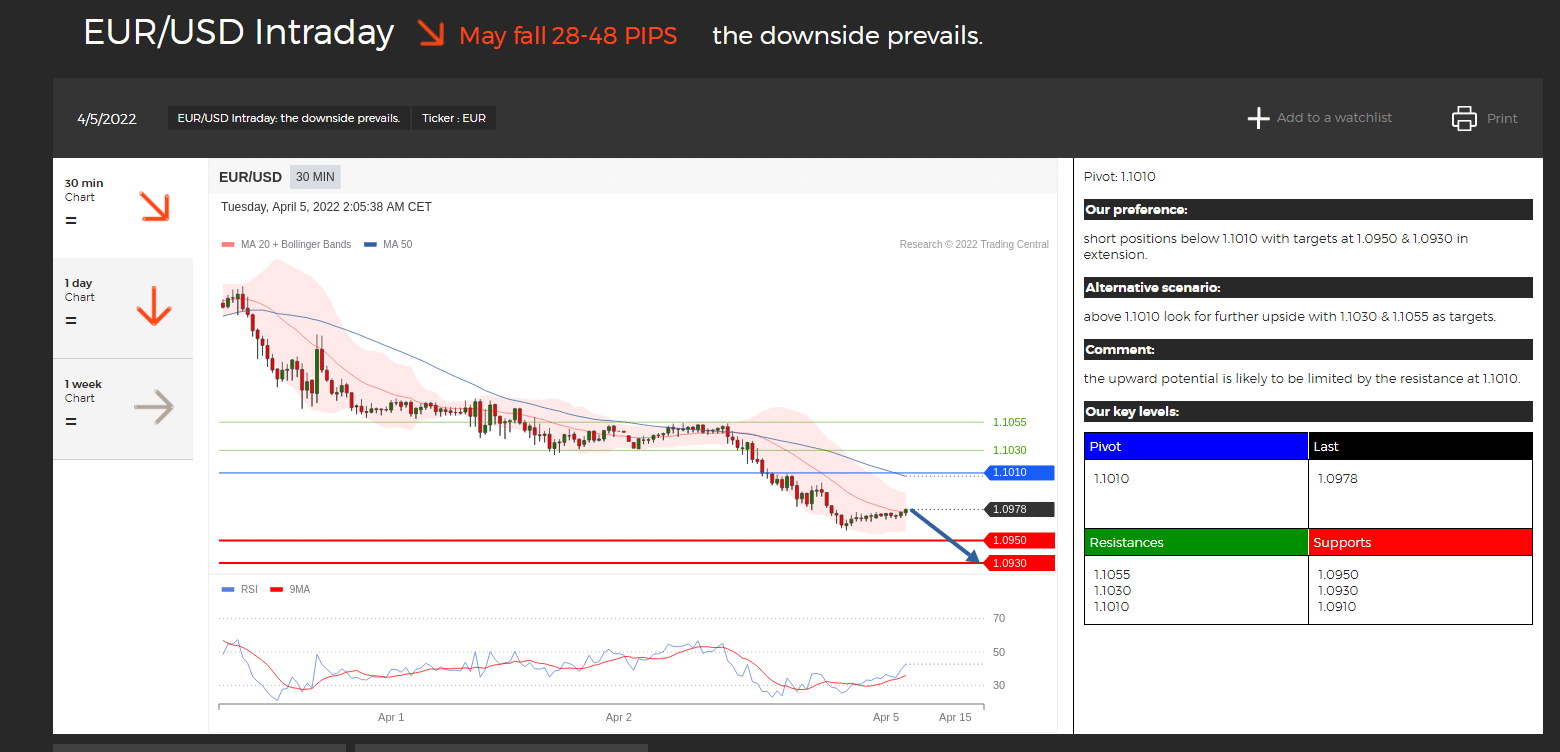The height and width of the screenshot is (752, 1560).
Task: Click the green 1.1055 resistance label on chart
Action: point(1010,422)
